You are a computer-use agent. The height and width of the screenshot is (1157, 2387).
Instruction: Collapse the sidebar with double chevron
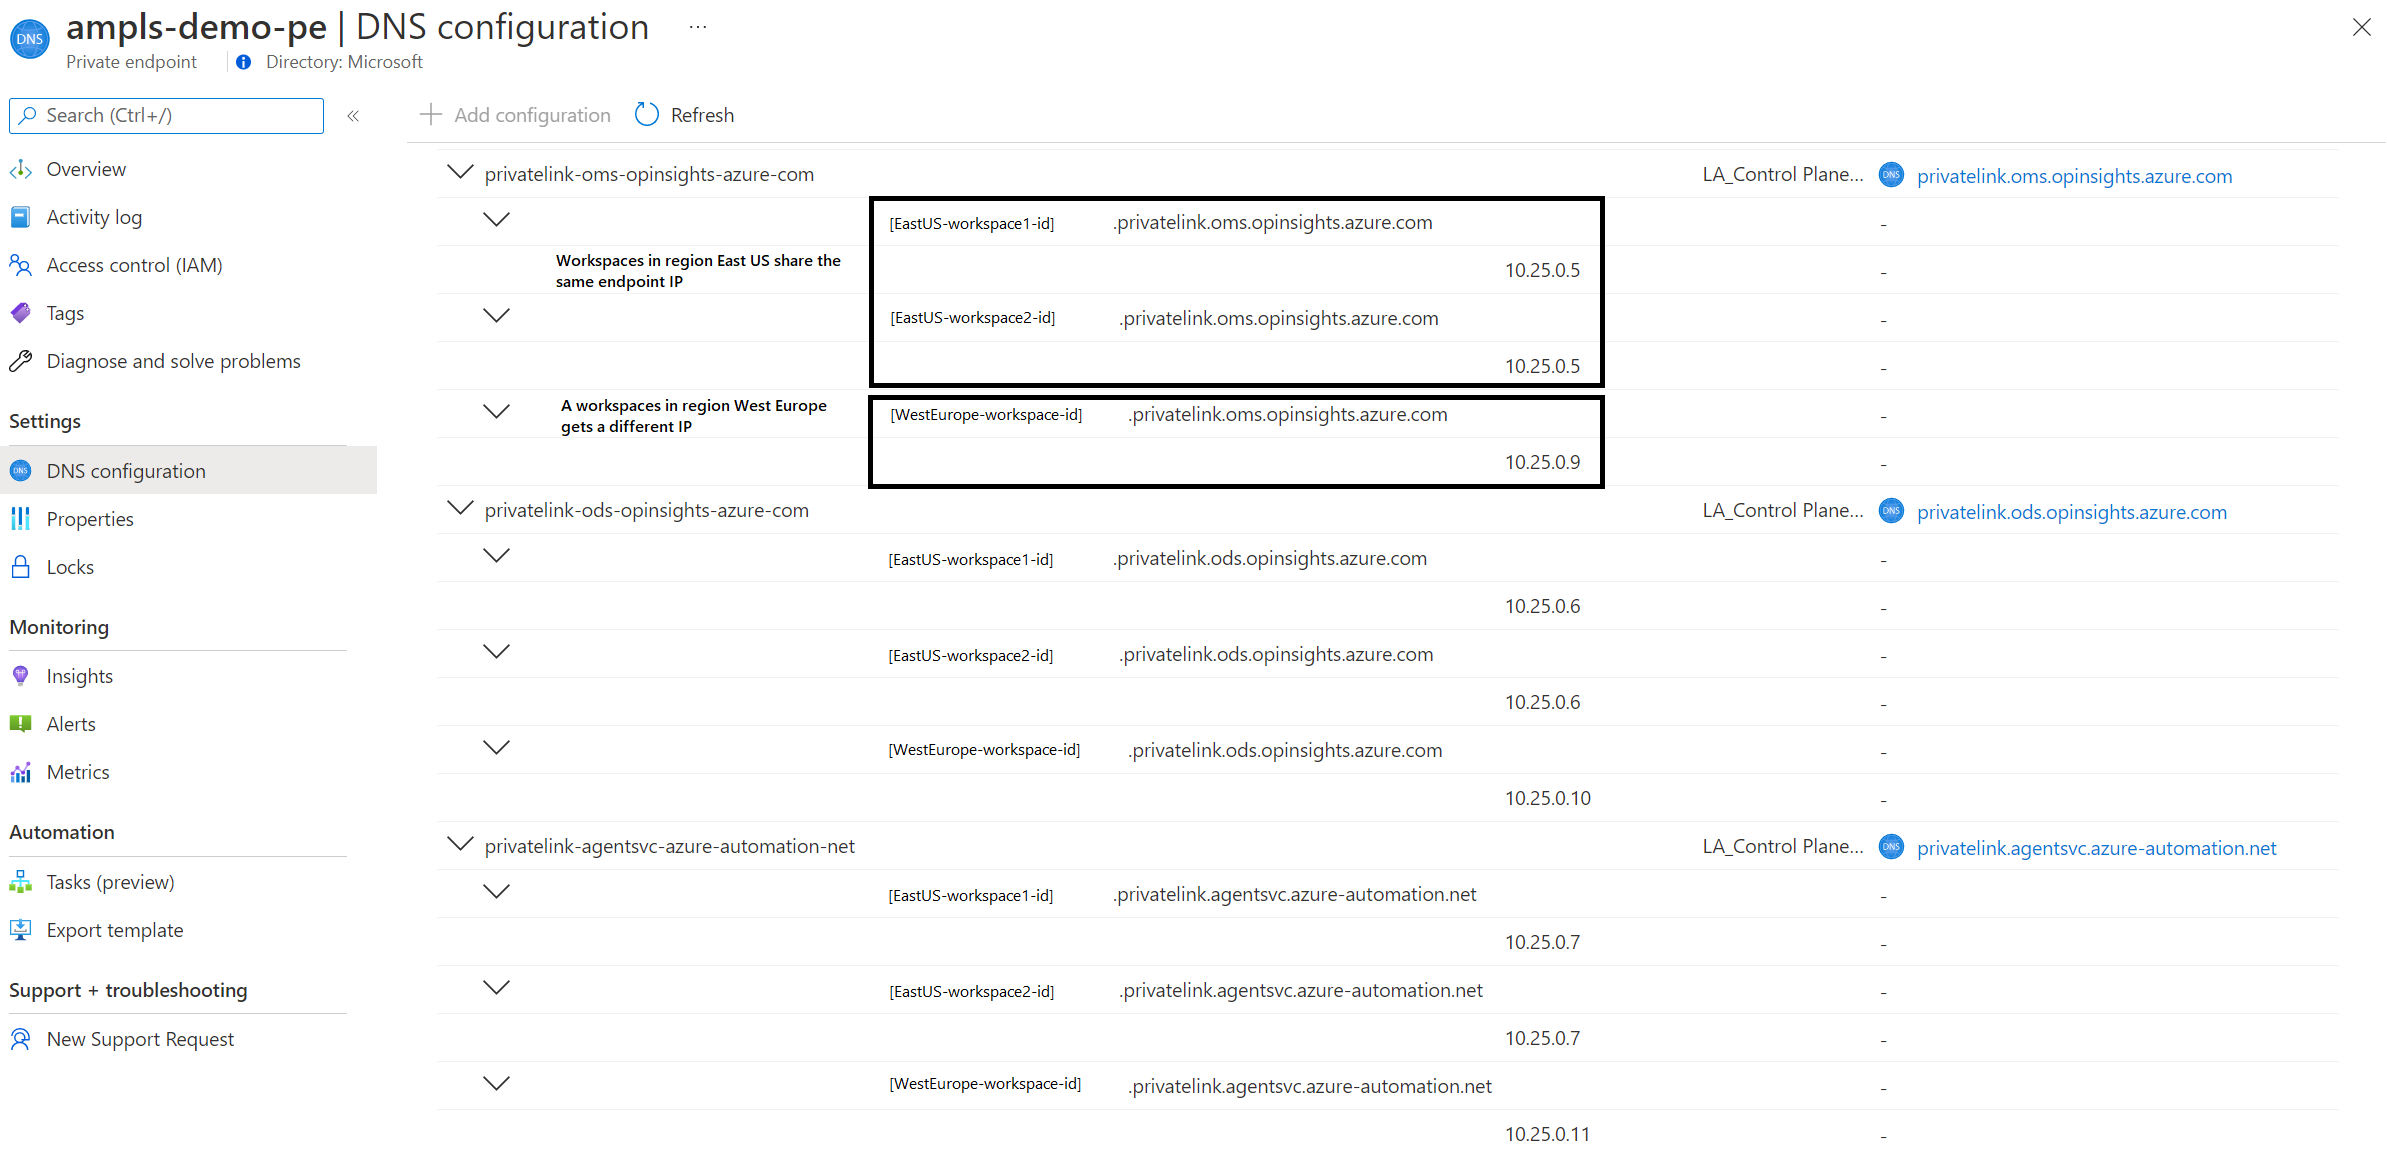tap(353, 116)
